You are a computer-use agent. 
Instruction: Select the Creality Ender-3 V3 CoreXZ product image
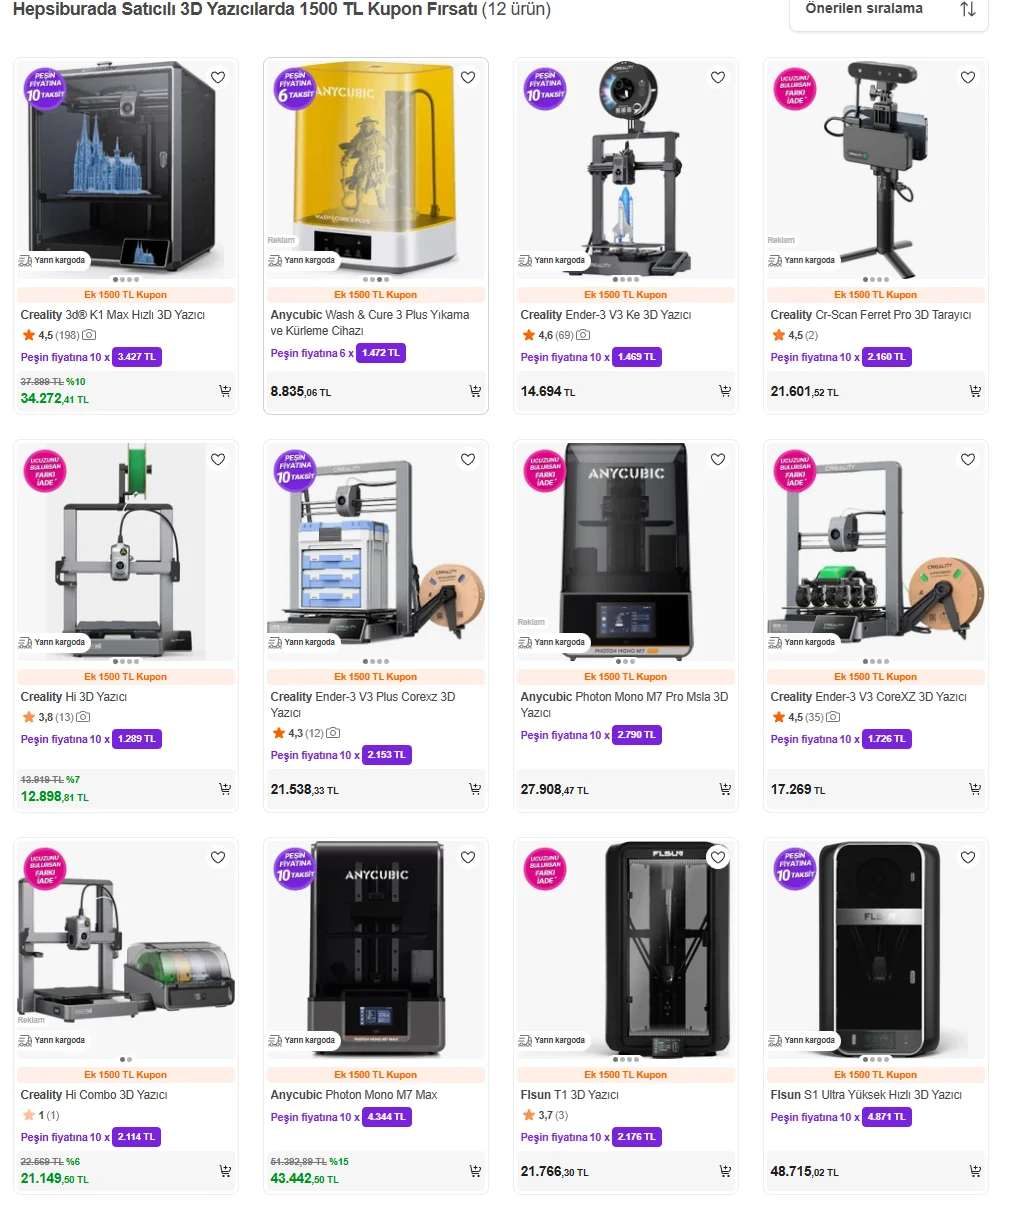coord(876,548)
